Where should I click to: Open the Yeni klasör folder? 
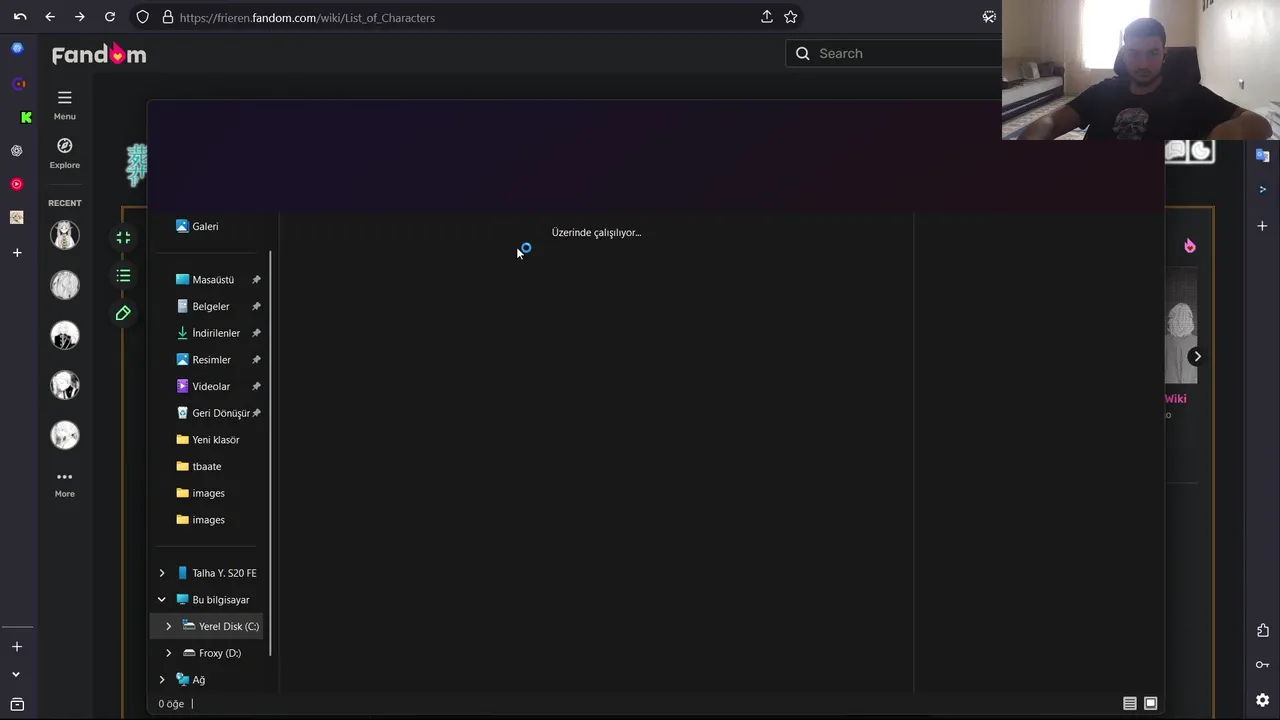(x=207, y=440)
